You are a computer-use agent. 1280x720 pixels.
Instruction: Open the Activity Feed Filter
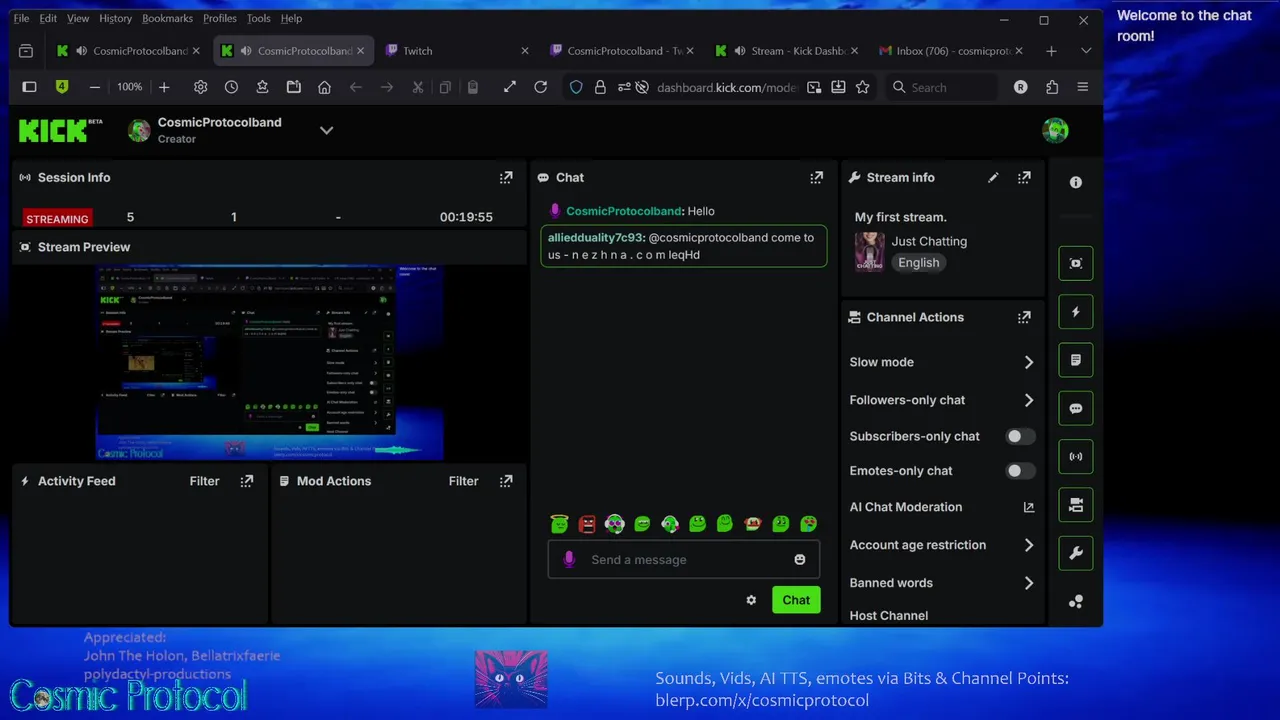(204, 481)
